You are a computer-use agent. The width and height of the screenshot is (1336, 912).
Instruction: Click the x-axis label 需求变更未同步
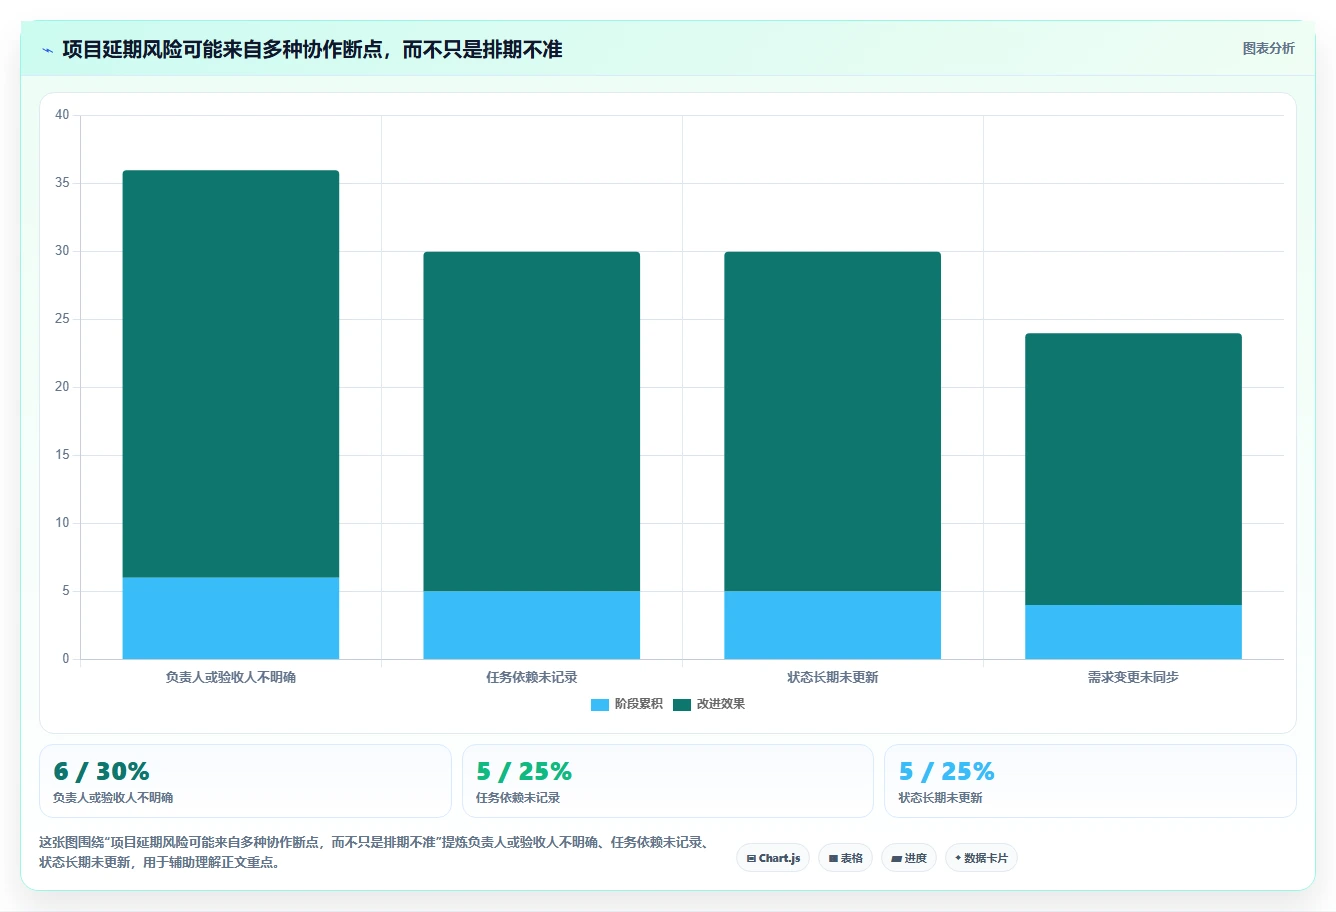(1134, 677)
